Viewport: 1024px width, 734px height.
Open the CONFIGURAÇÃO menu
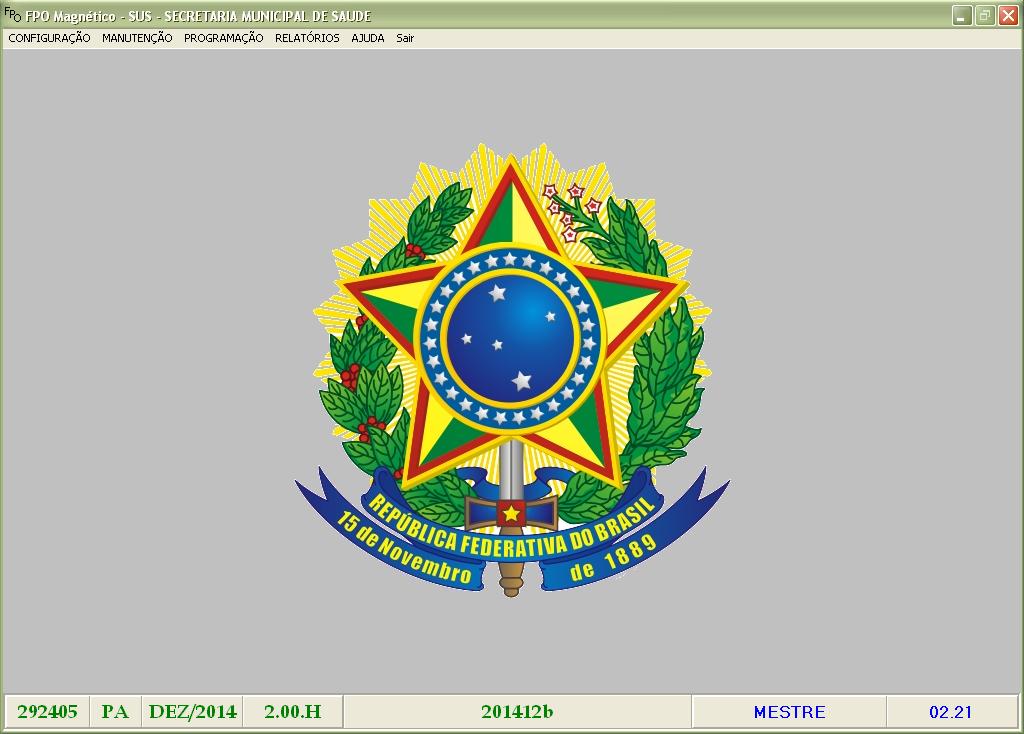point(49,38)
